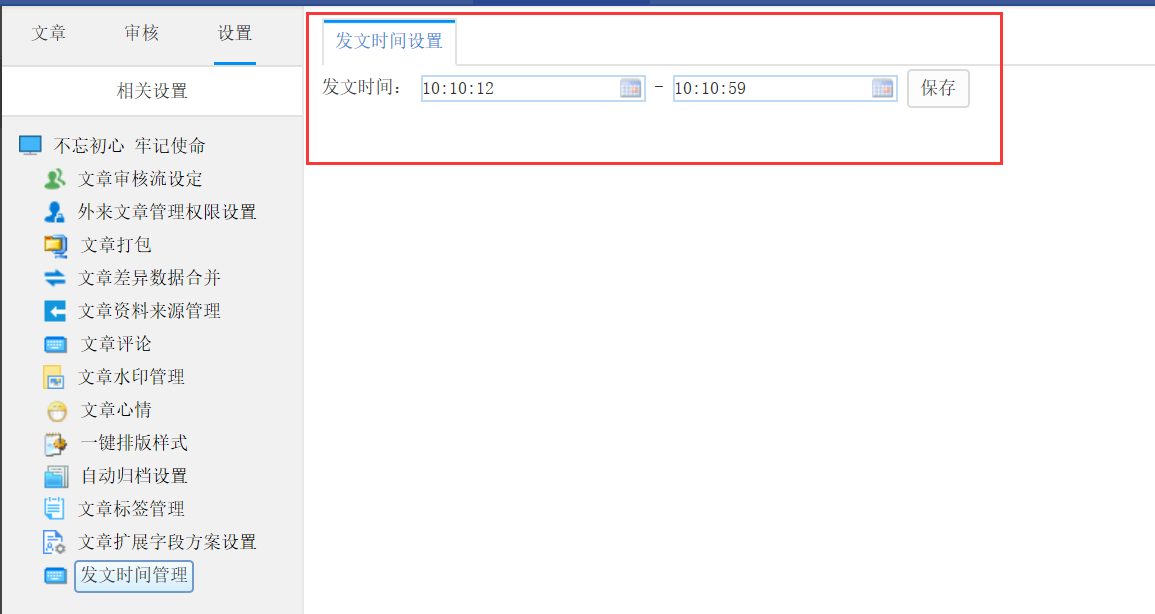Click the 保存 button
The height and width of the screenshot is (614, 1155).
[938, 88]
